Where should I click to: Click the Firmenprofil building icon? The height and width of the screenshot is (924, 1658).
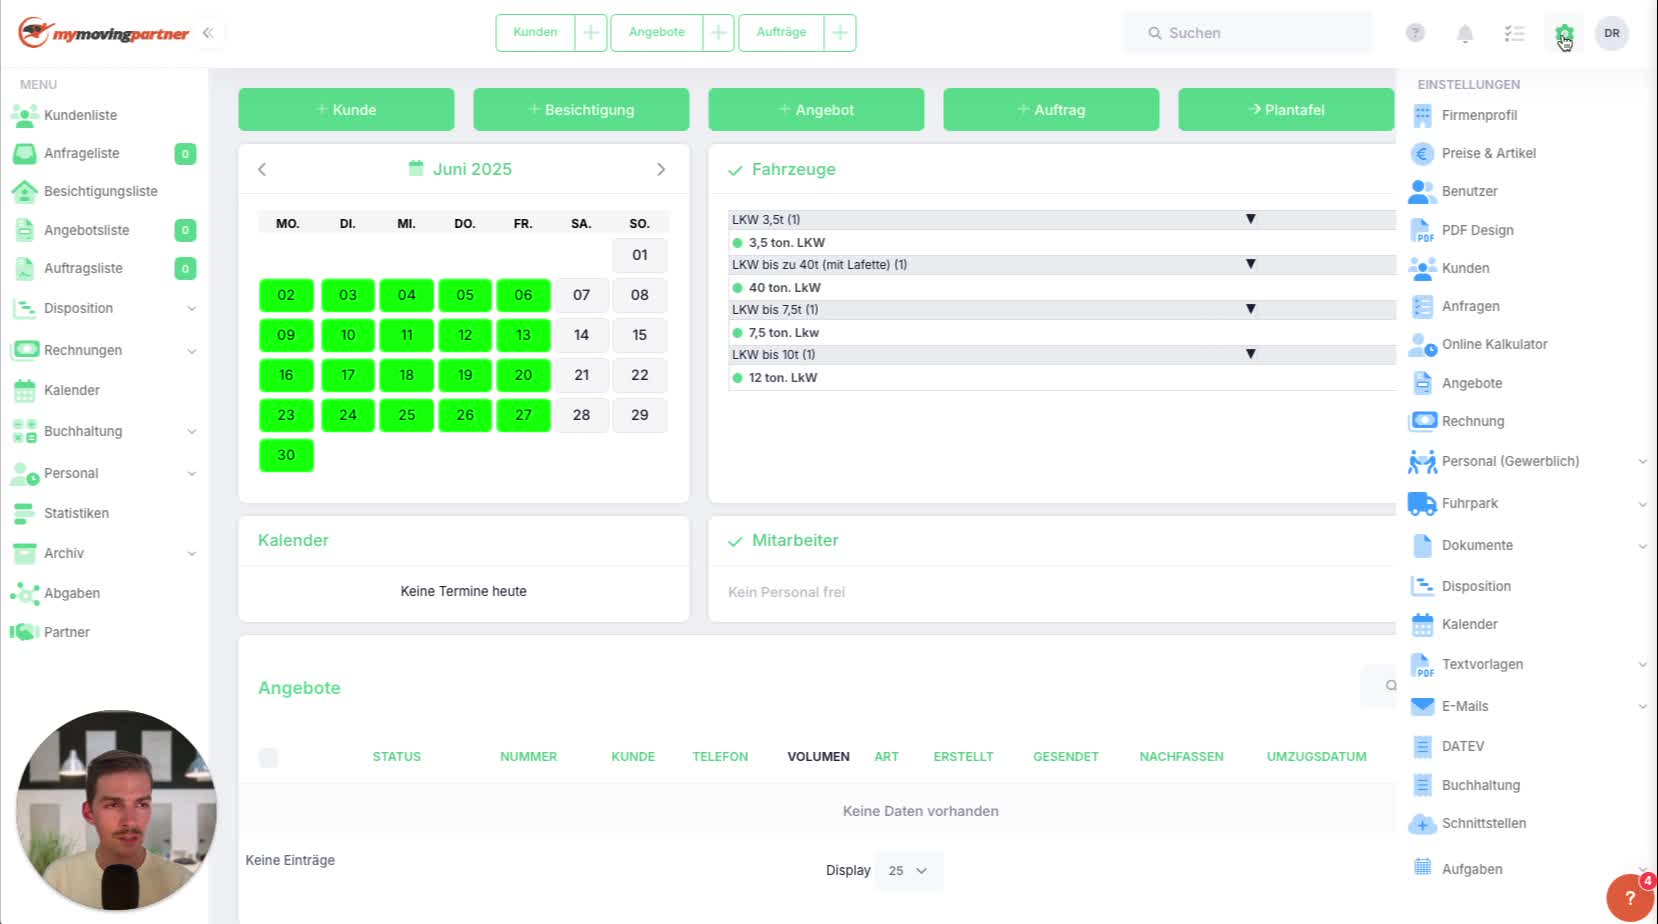1422,116
